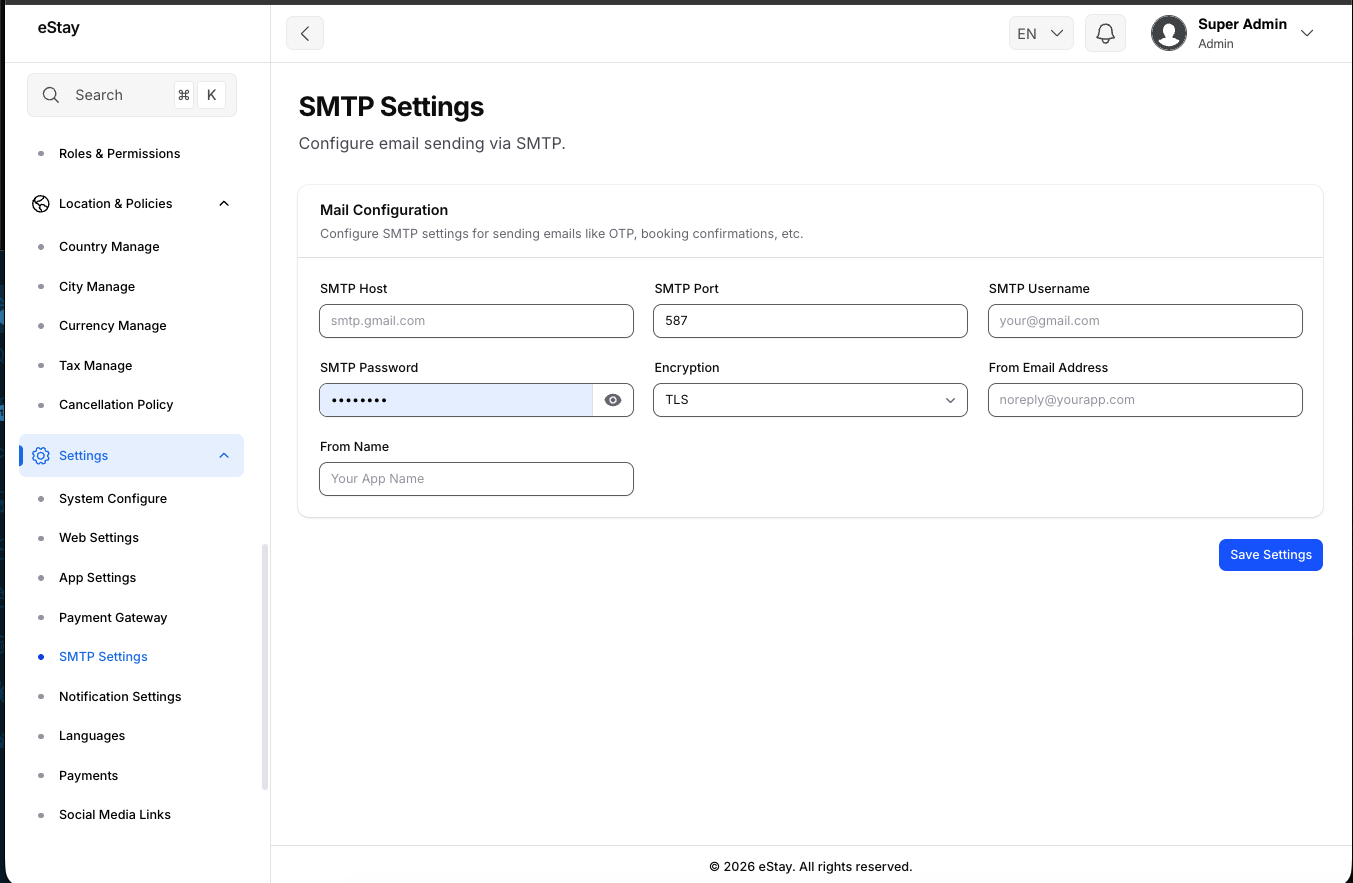Open Roles & Permissions page

[x=120, y=154]
